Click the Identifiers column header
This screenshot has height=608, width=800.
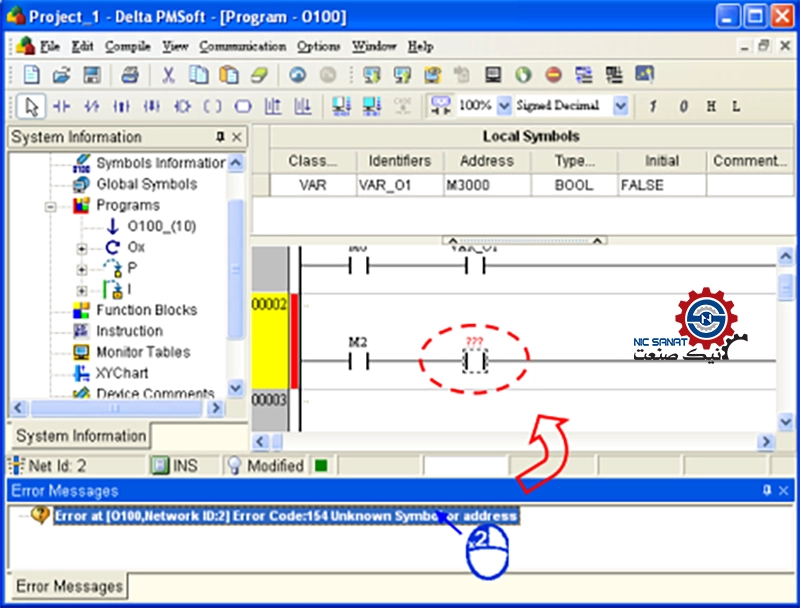pyautogui.click(x=399, y=161)
